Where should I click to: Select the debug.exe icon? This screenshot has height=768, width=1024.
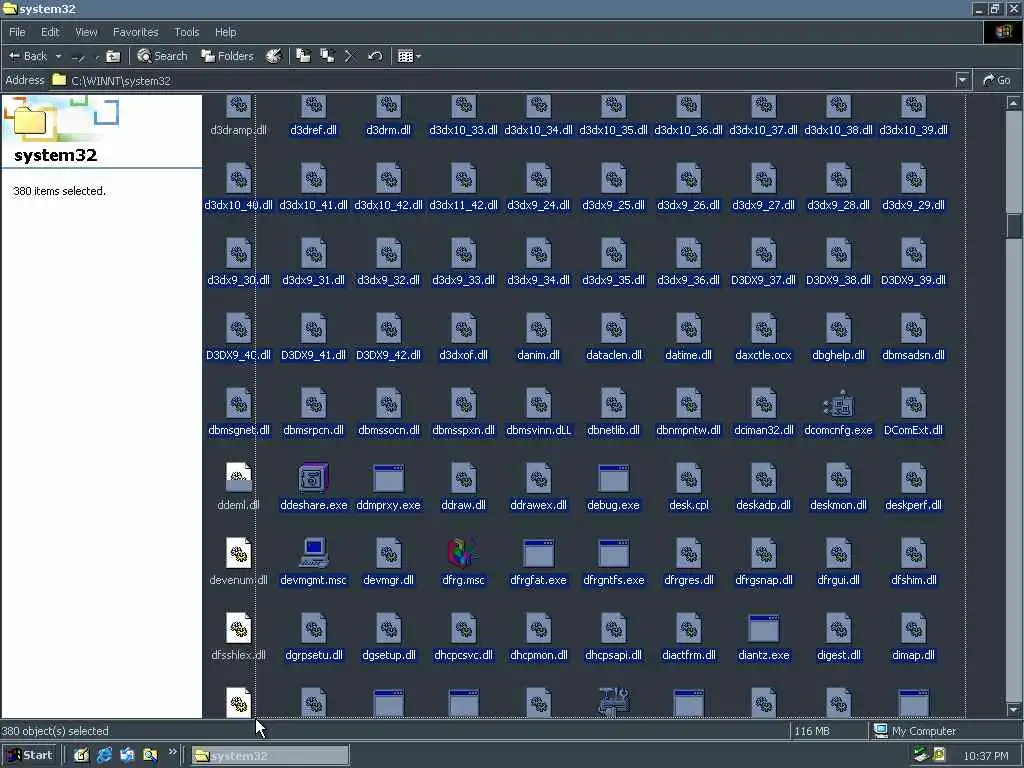point(613,479)
